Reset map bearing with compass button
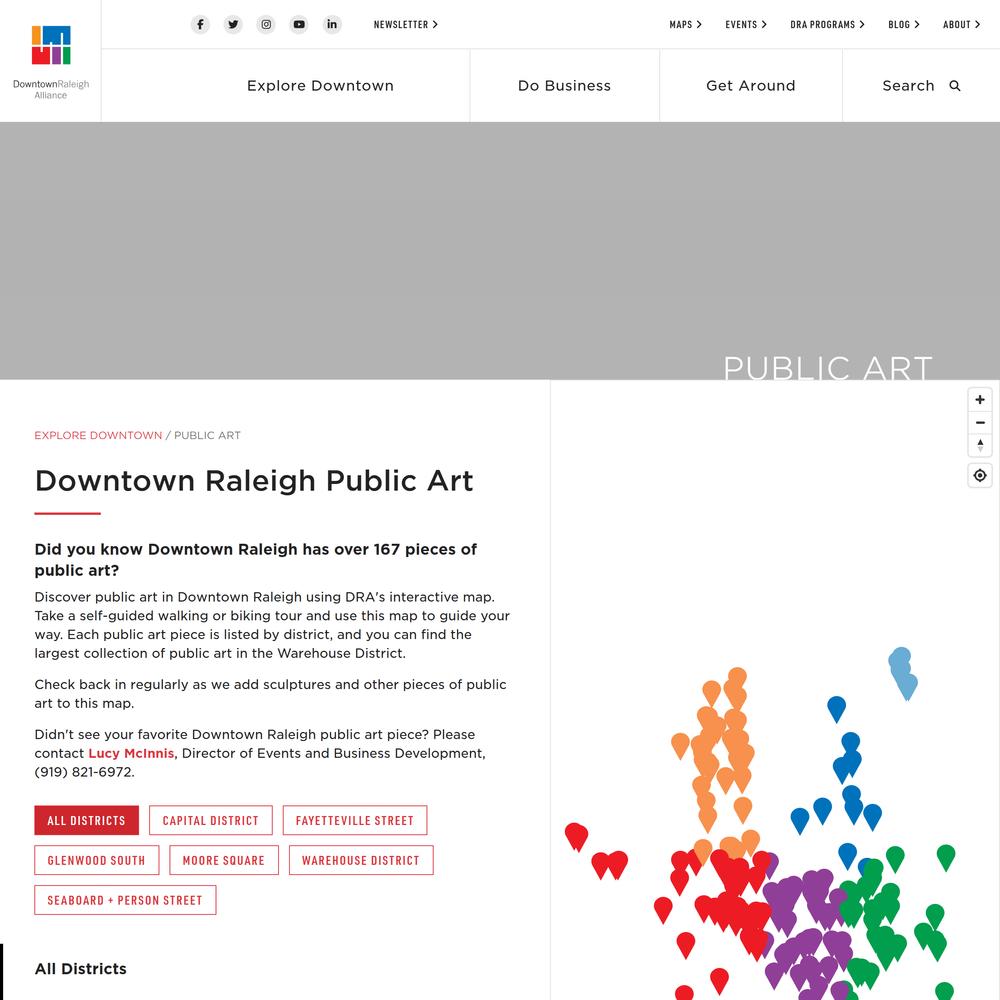Screen dimensions: 1000x1000 (x=980, y=445)
